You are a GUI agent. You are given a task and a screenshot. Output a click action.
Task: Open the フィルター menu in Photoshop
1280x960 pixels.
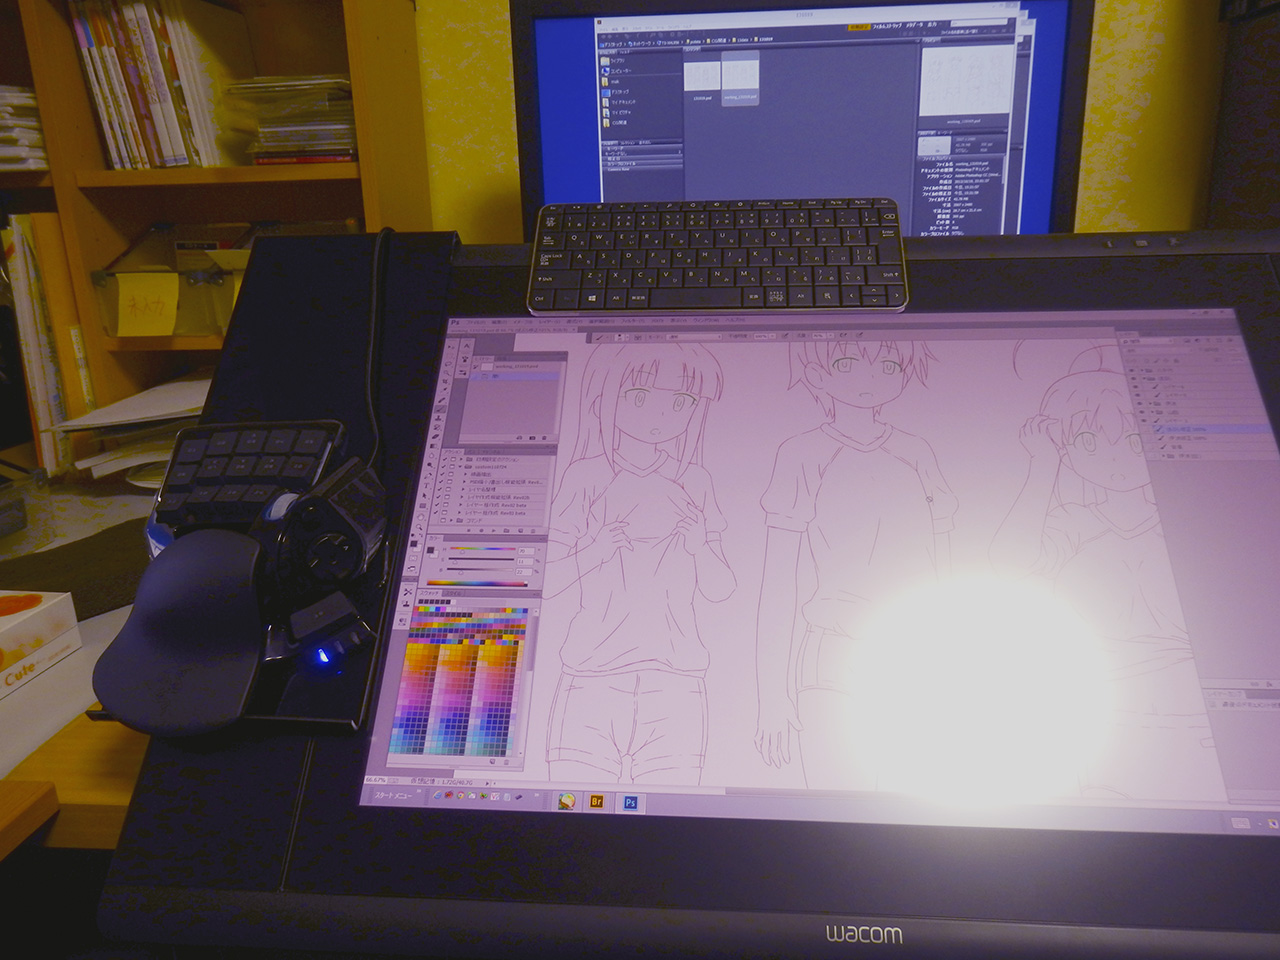point(633,321)
